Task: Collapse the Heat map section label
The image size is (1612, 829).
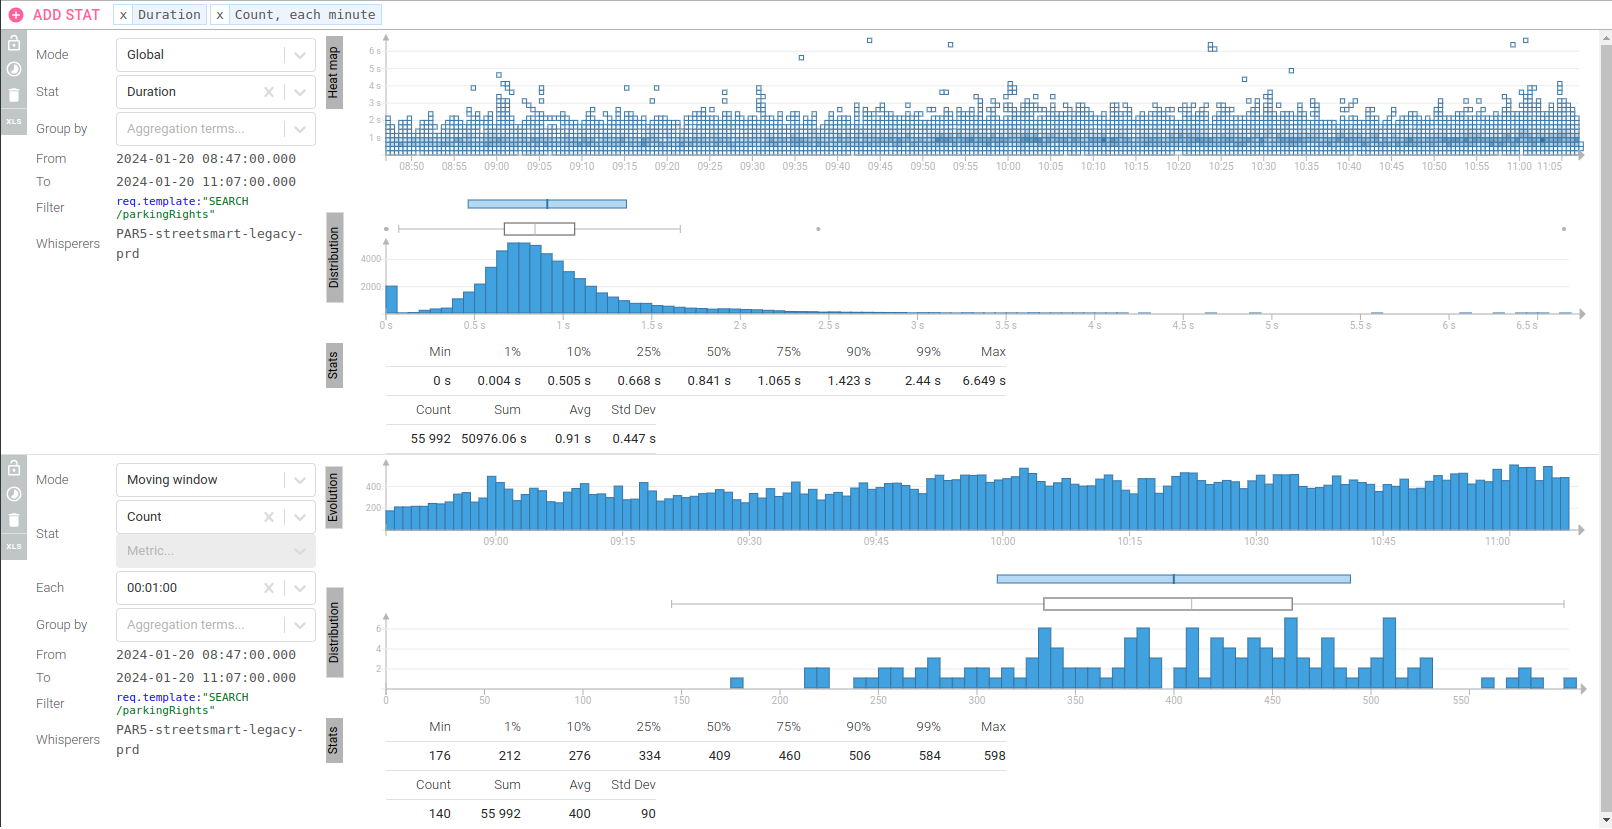Action: pos(334,72)
